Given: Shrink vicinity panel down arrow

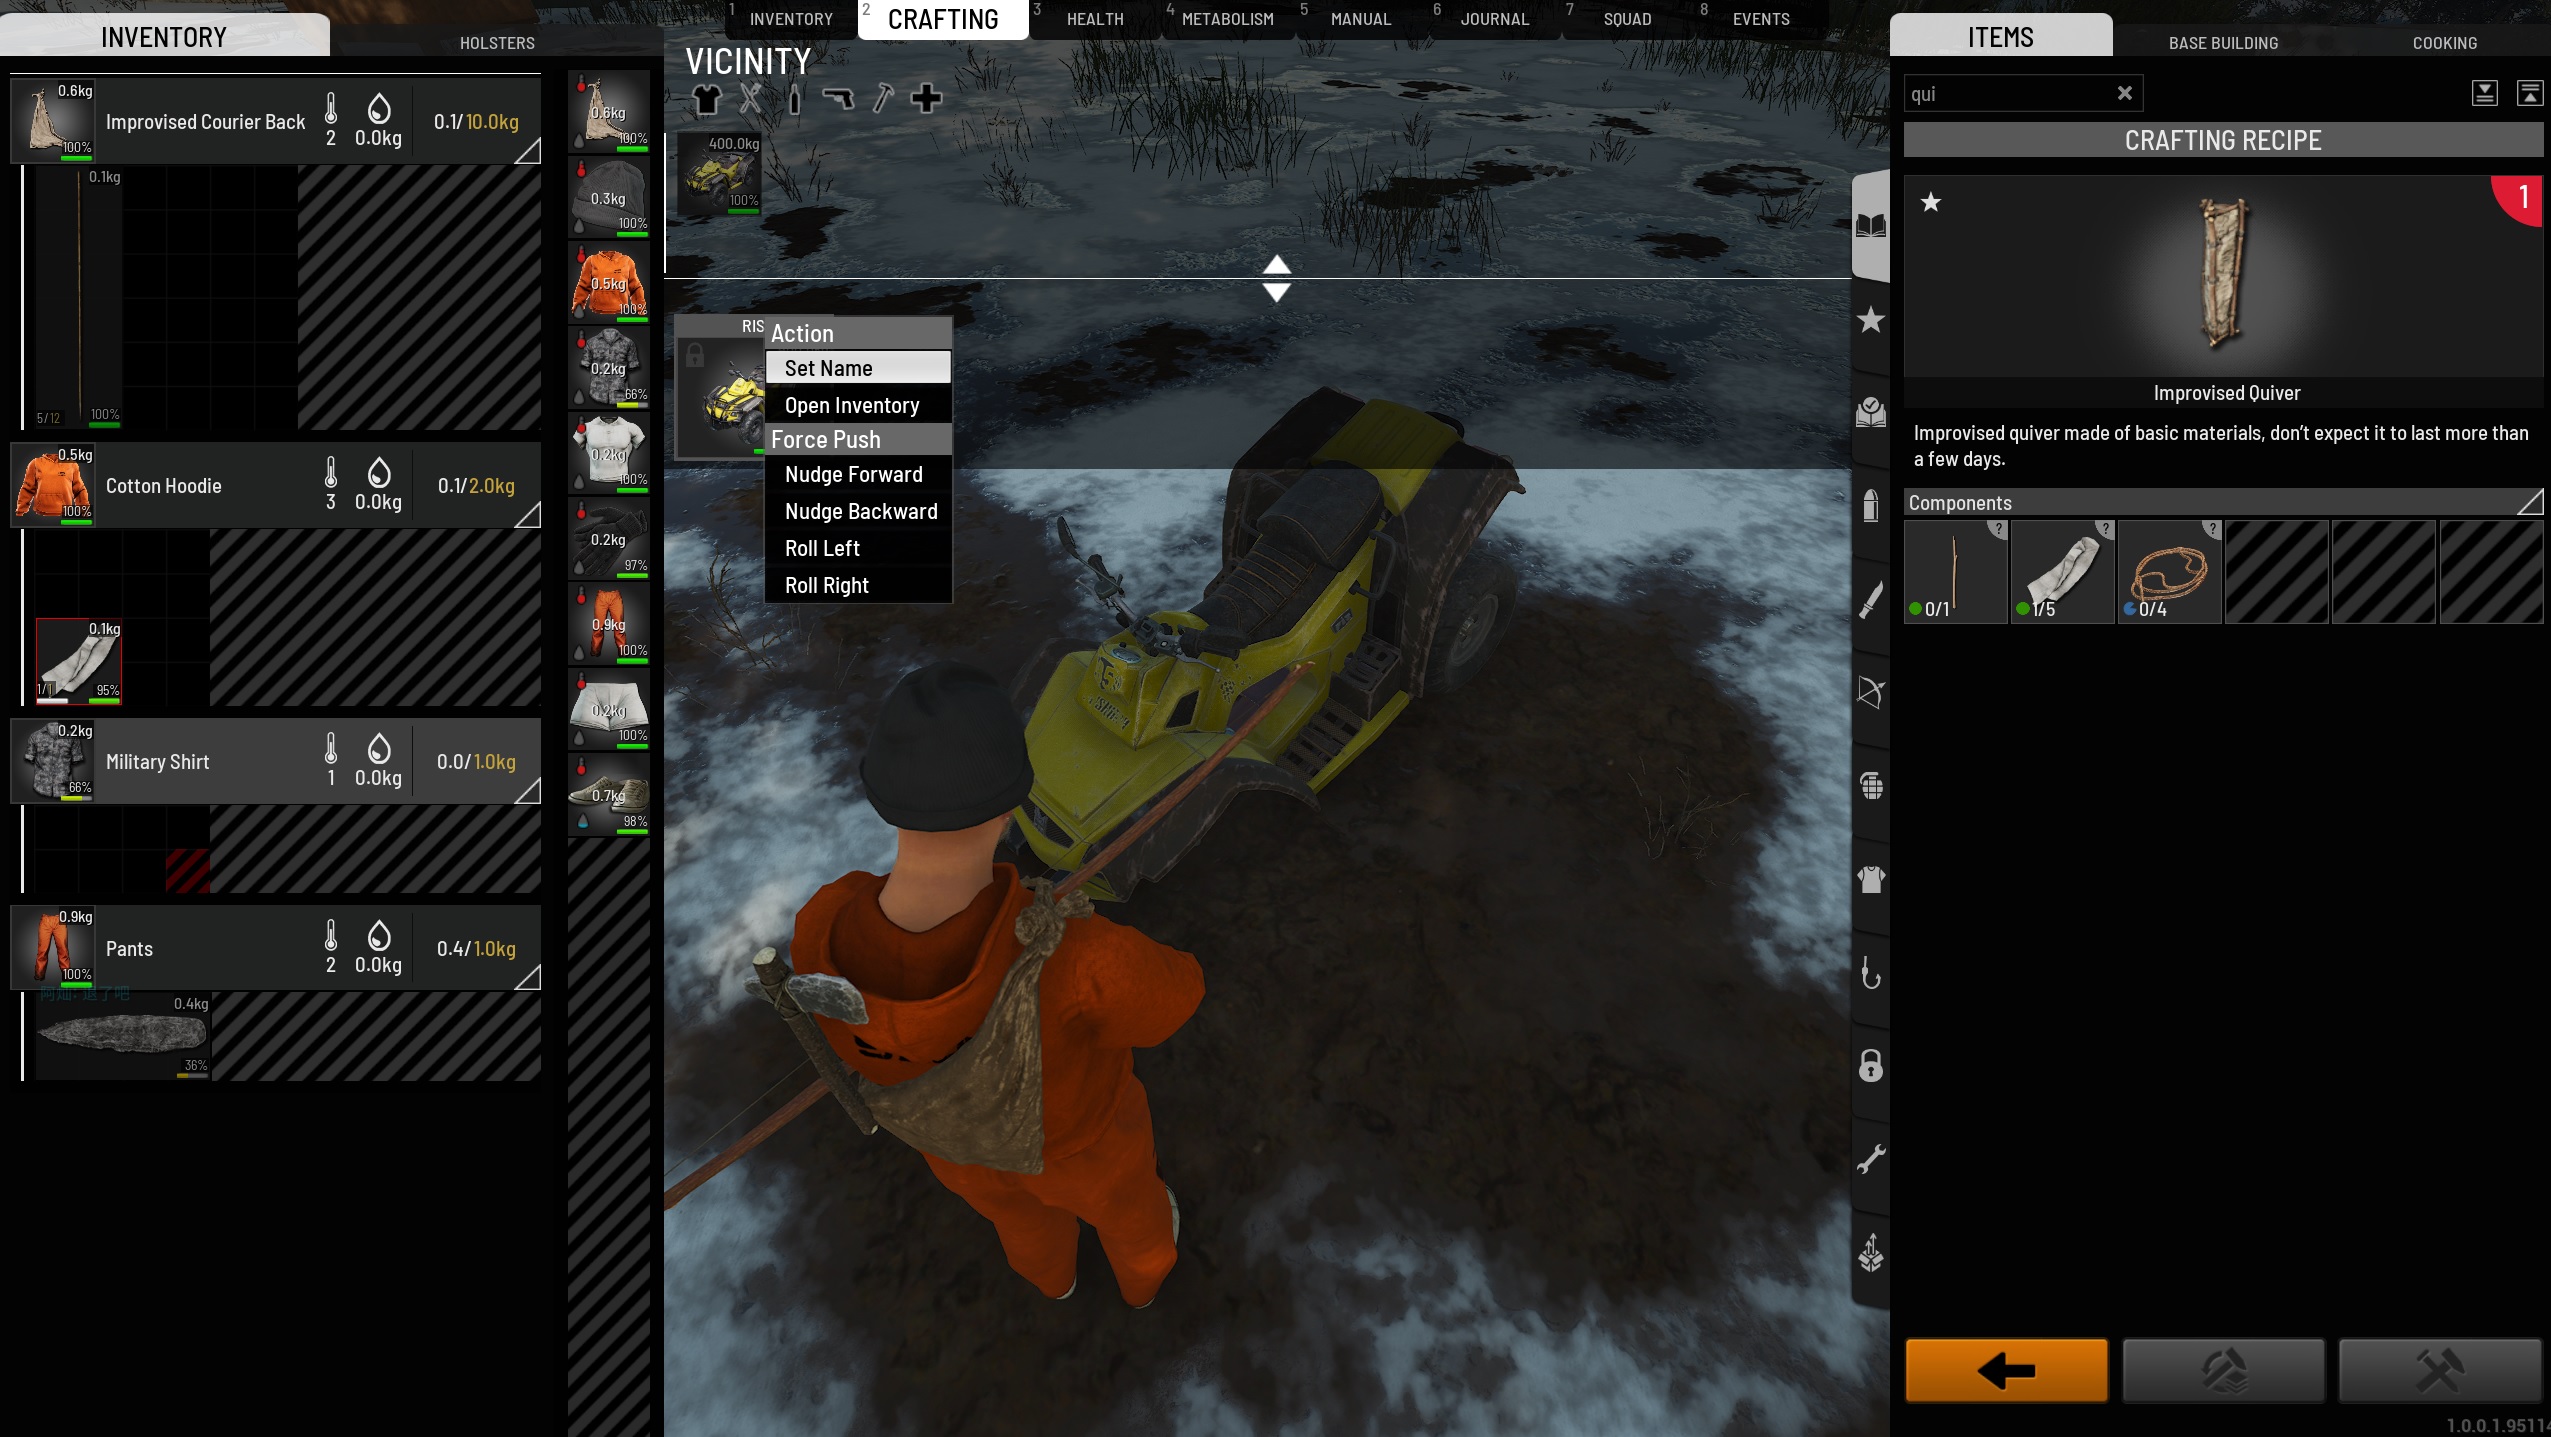Looking at the screenshot, I should point(1277,291).
